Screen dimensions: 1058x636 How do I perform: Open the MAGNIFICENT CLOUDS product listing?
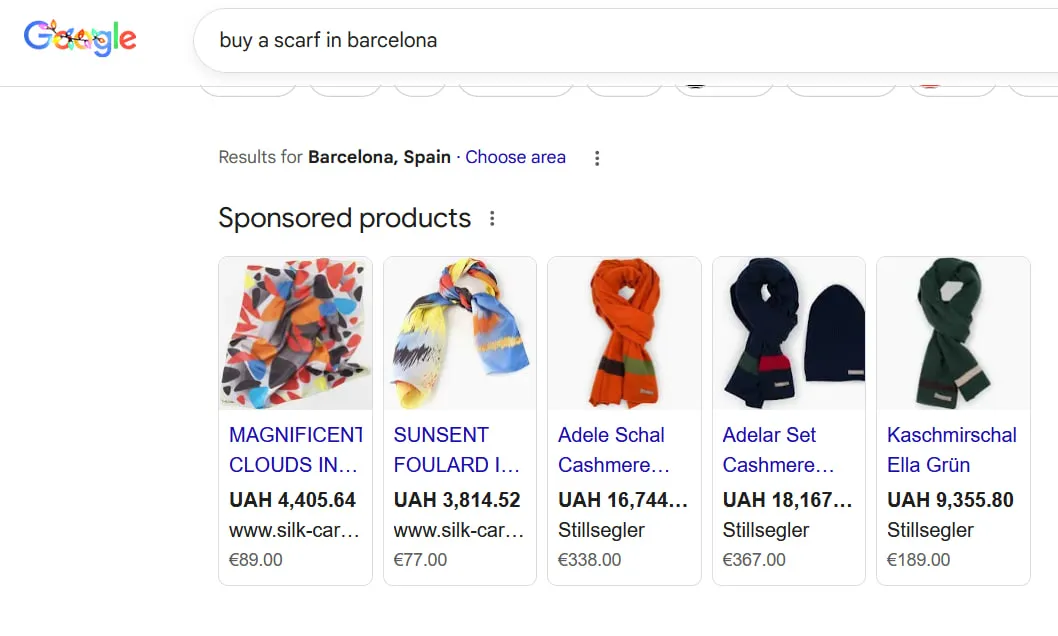294,450
